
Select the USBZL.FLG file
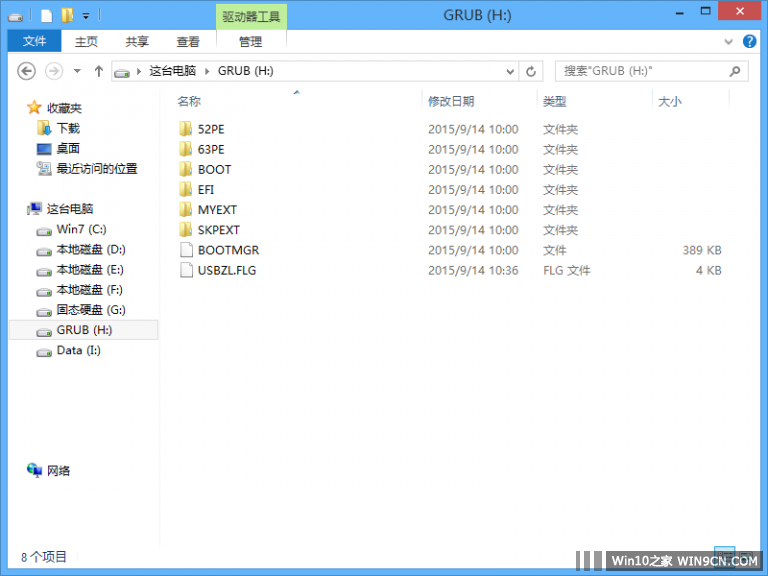pyautogui.click(x=226, y=270)
